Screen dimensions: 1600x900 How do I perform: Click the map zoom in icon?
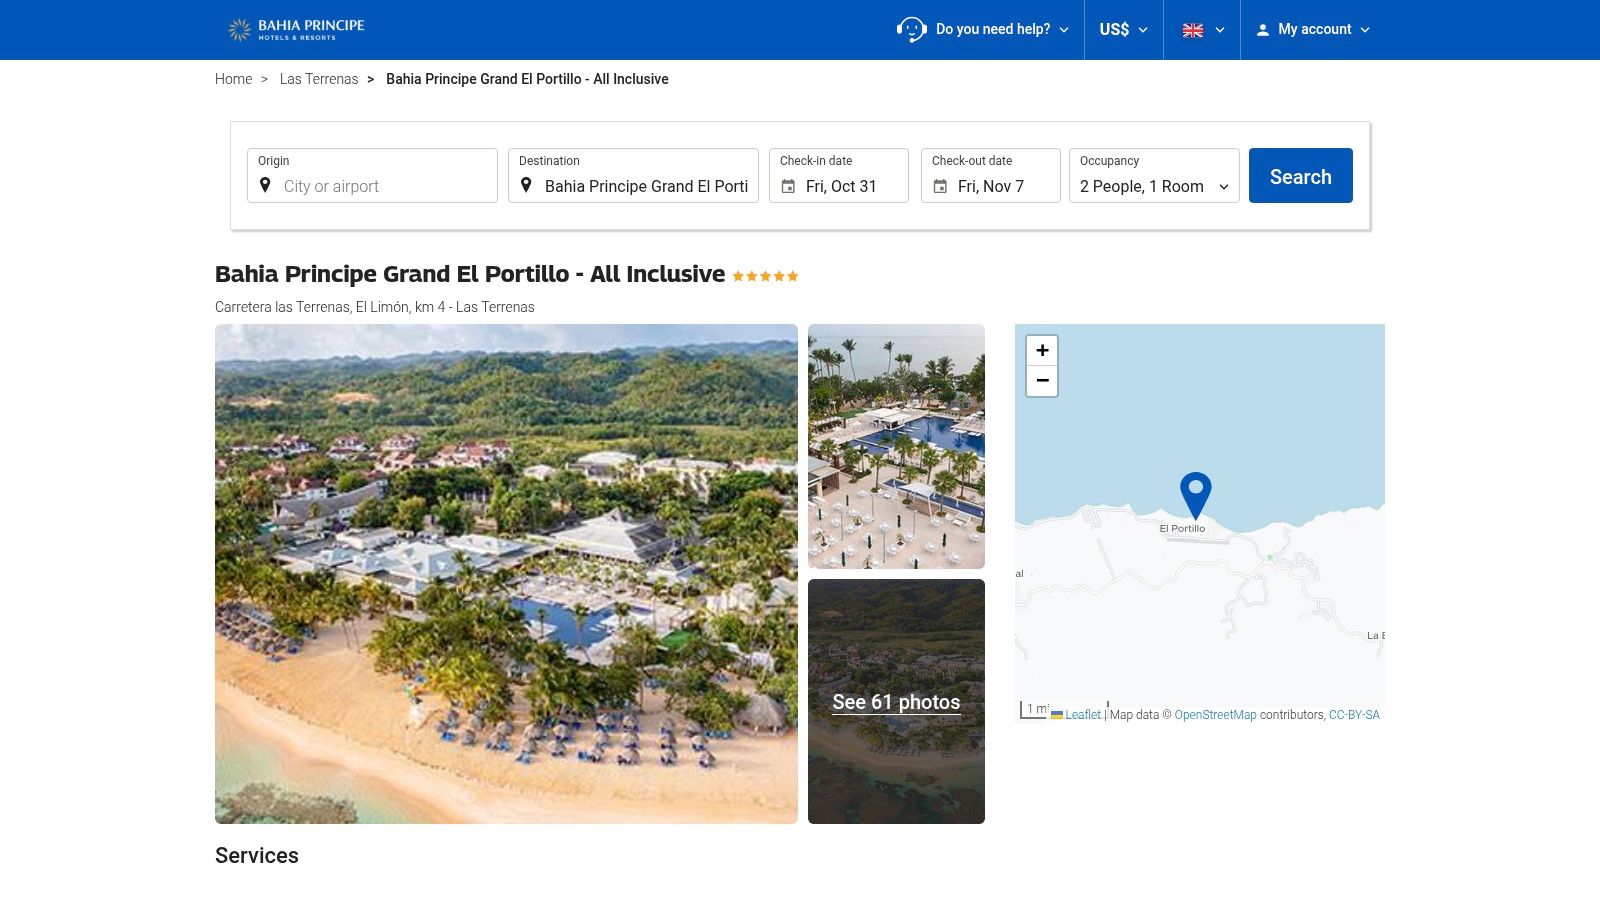click(x=1041, y=350)
